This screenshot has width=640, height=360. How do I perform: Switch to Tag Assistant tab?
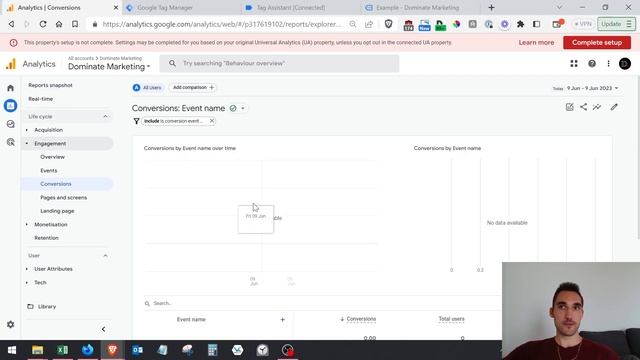[x=301, y=8]
